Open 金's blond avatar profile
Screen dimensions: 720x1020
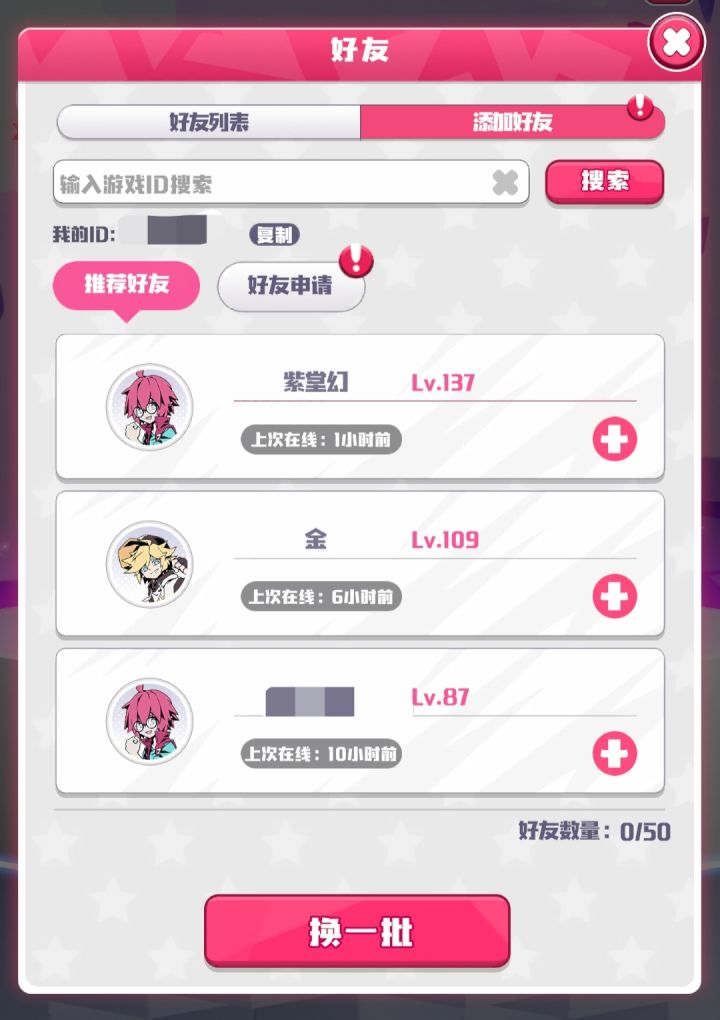(x=150, y=564)
